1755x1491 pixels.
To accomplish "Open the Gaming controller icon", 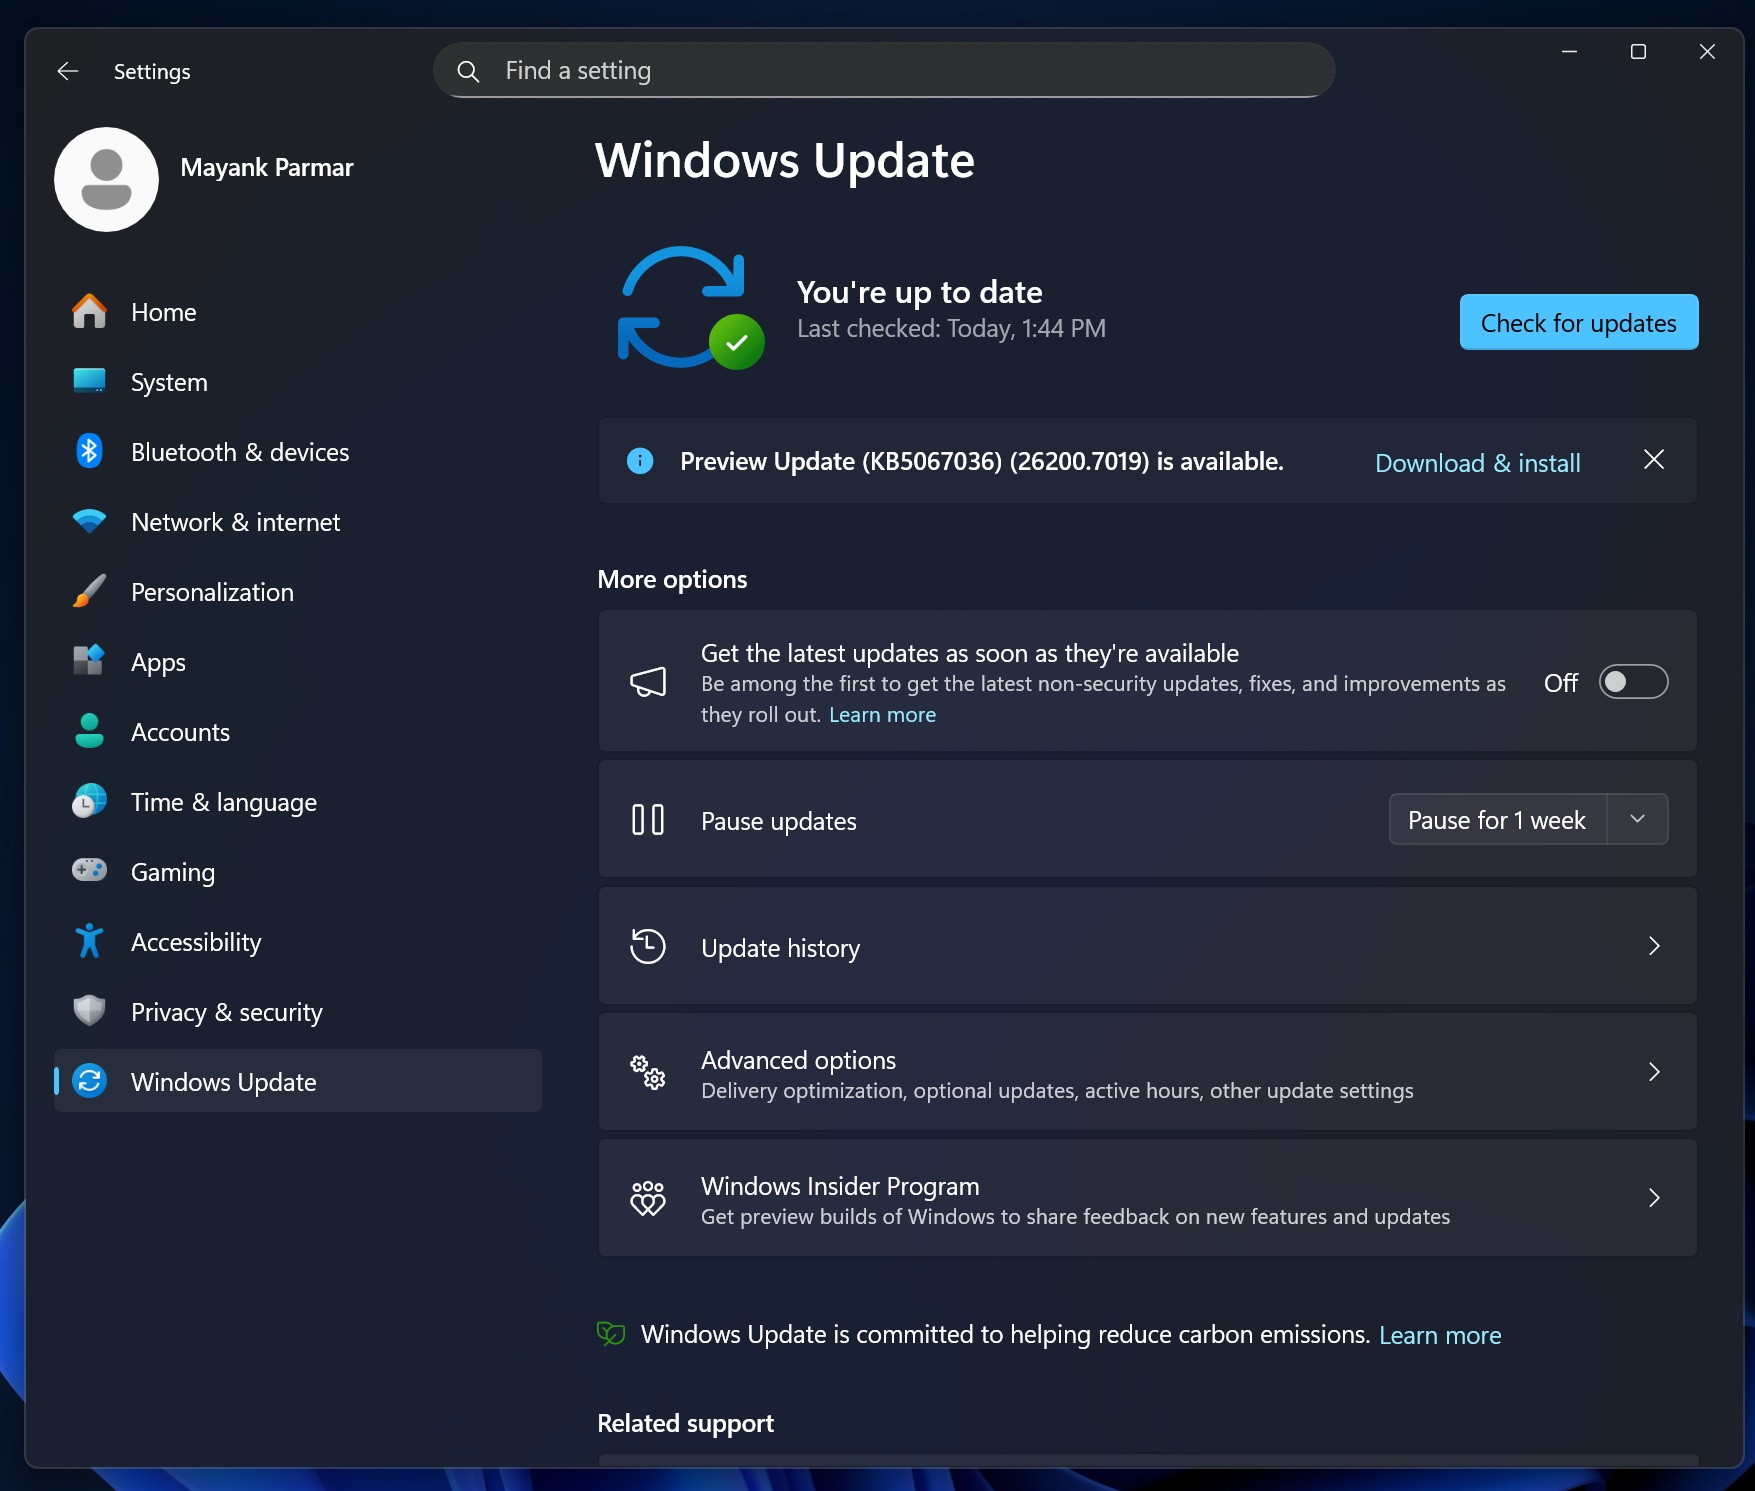I will [x=89, y=870].
